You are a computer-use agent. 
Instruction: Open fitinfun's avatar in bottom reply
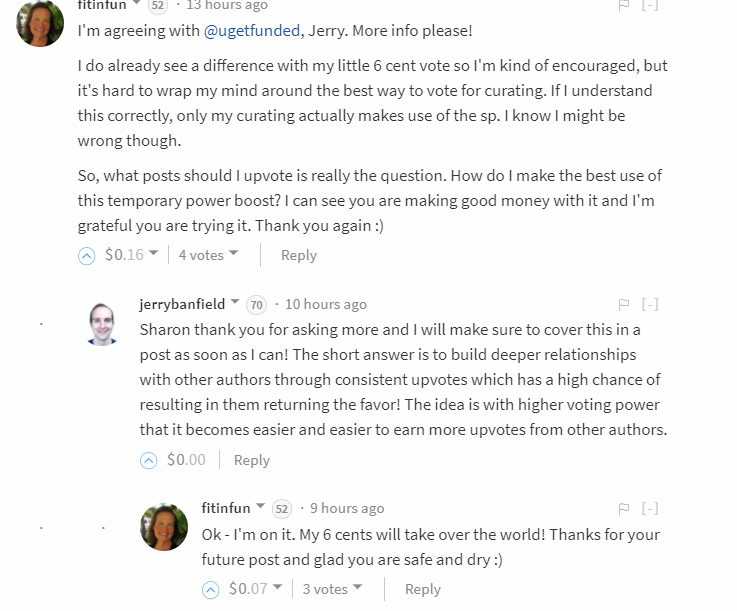[164, 527]
